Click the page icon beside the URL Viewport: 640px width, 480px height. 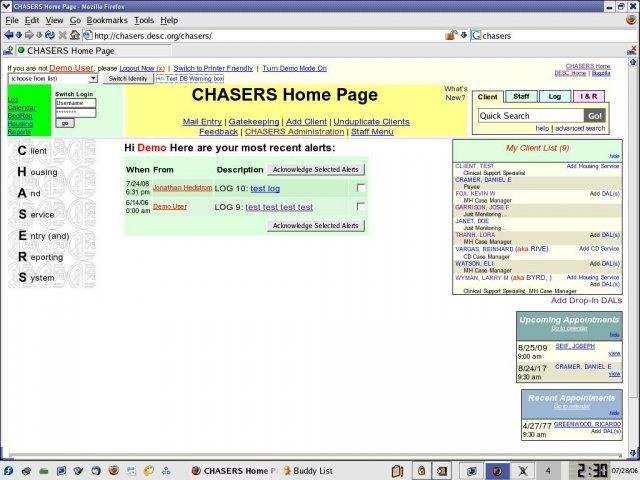88,36
